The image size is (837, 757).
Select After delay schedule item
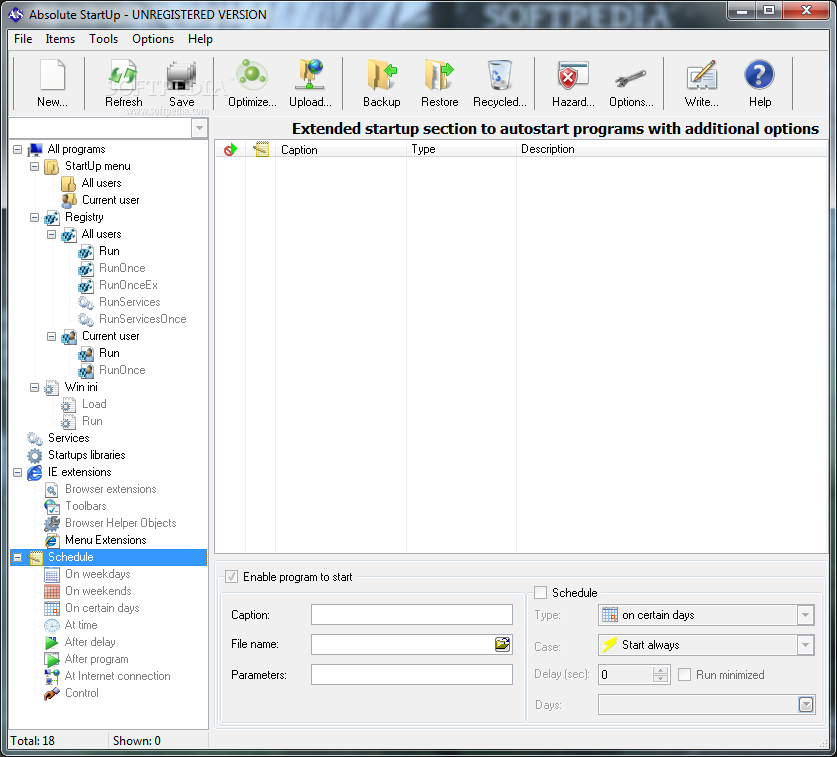(90, 642)
